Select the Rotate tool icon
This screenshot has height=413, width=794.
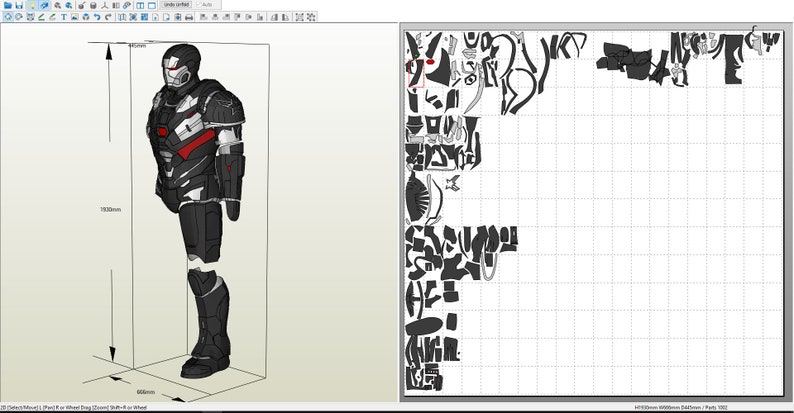(x=19, y=17)
